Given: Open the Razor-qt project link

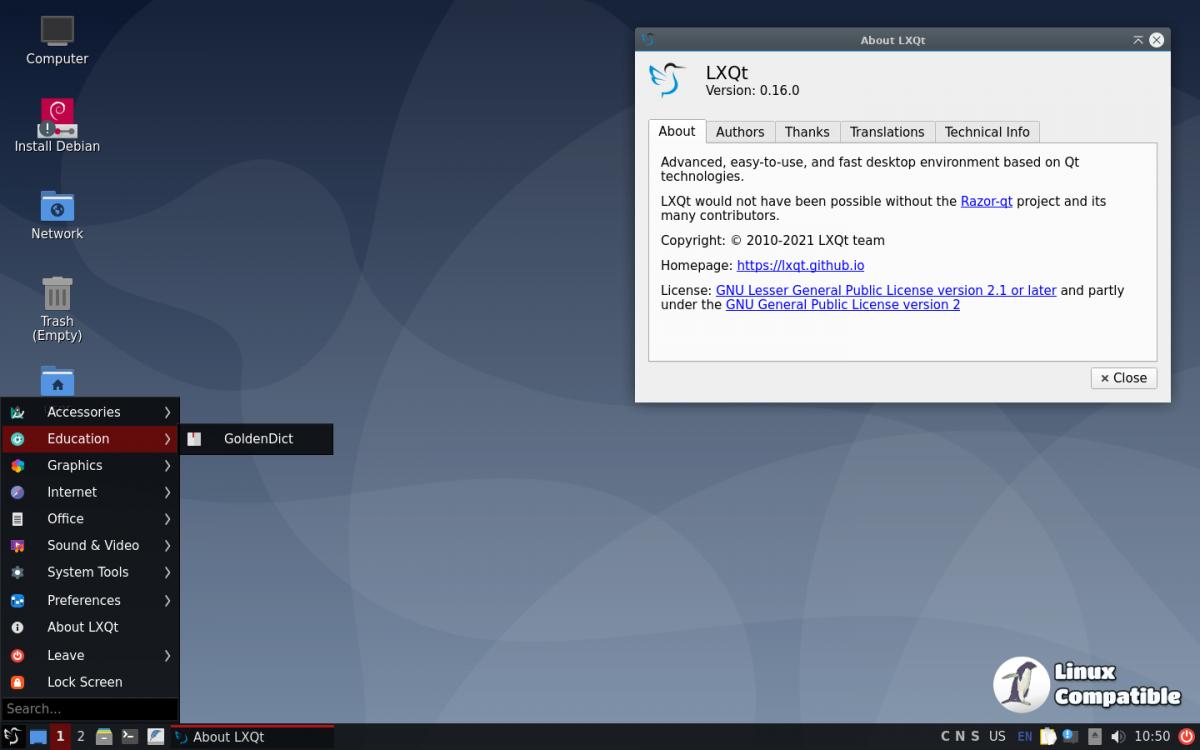Looking at the screenshot, I should [986, 201].
